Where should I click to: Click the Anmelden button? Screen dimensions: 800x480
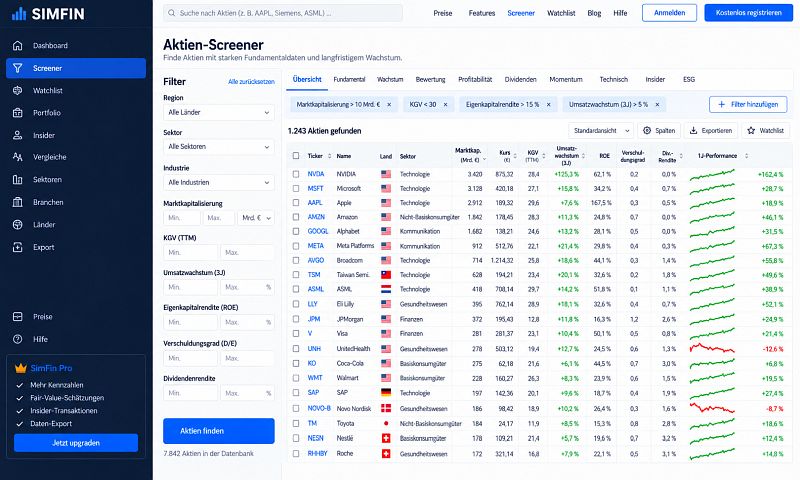pos(669,13)
